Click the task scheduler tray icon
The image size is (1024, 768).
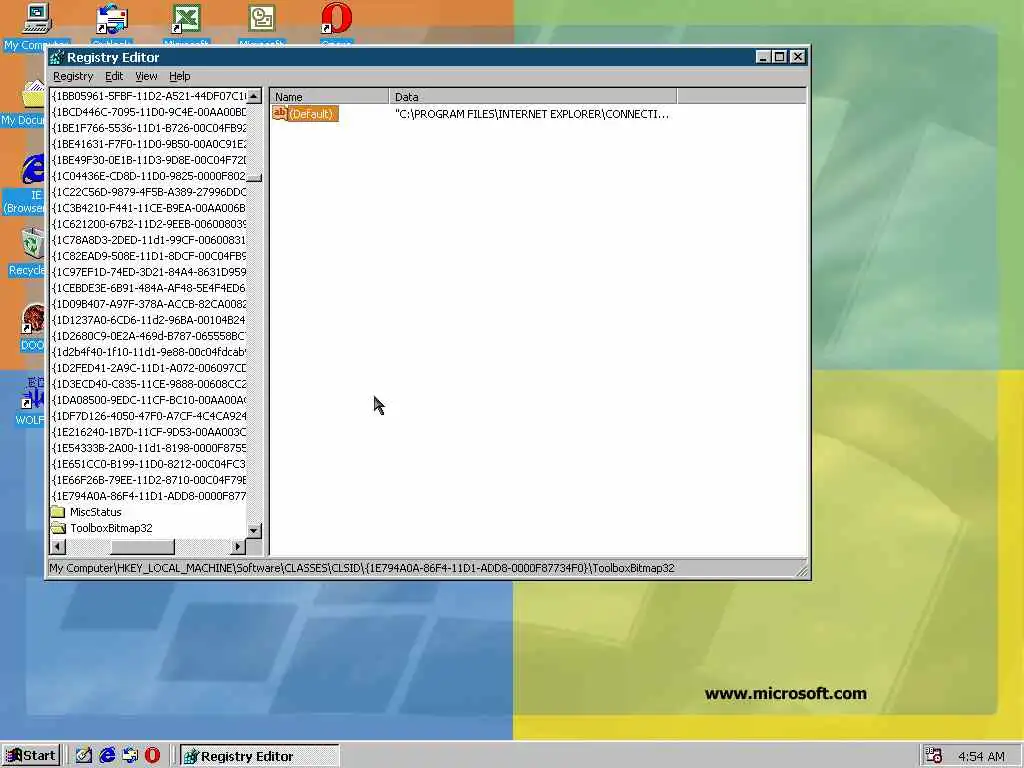pos(934,756)
